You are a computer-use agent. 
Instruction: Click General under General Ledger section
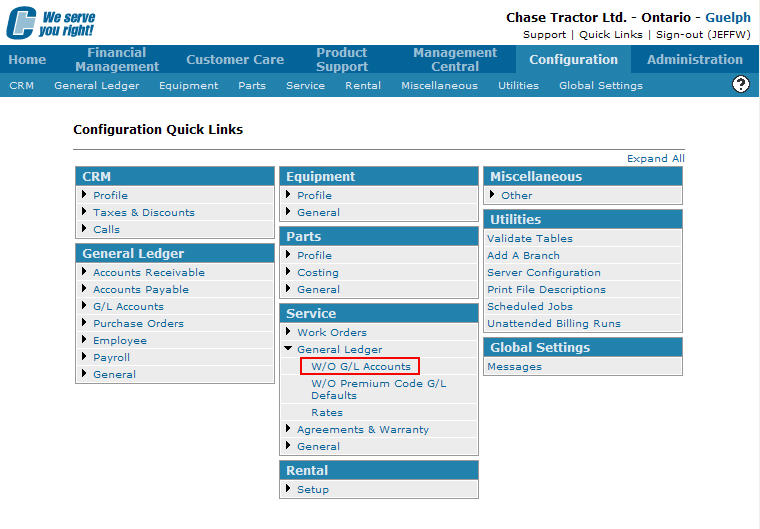coord(114,374)
